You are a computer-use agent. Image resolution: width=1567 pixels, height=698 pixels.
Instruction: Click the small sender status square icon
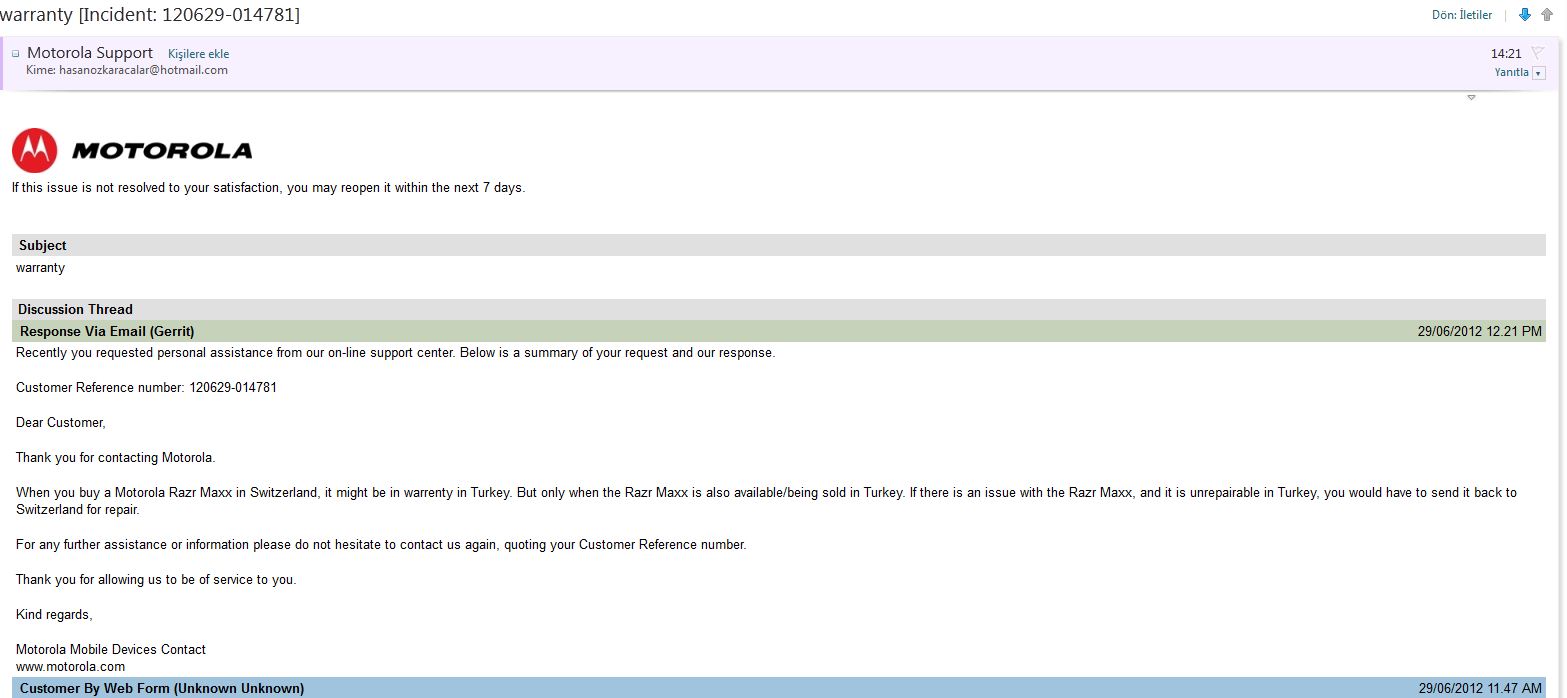point(15,54)
